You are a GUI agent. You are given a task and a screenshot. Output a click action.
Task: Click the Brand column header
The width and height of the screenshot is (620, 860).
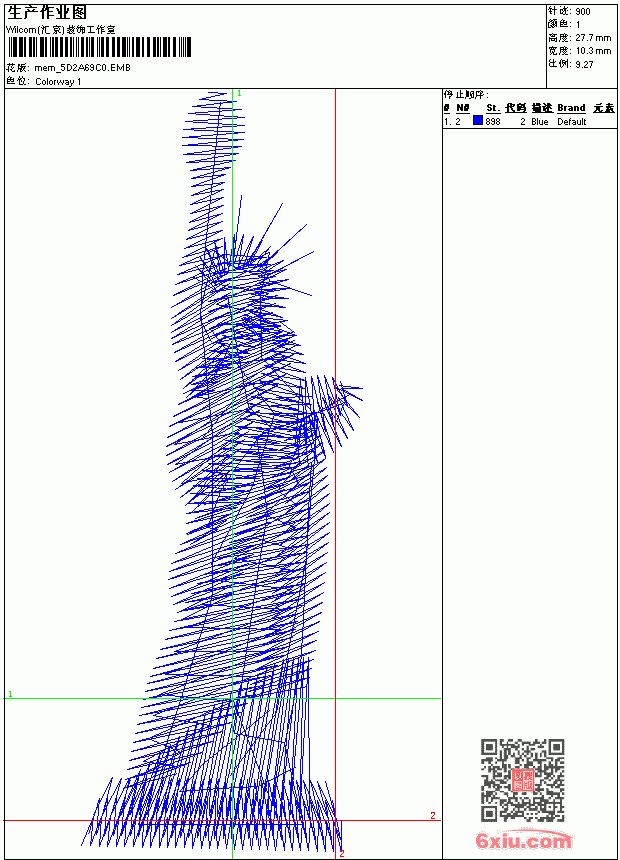point(571,108)
